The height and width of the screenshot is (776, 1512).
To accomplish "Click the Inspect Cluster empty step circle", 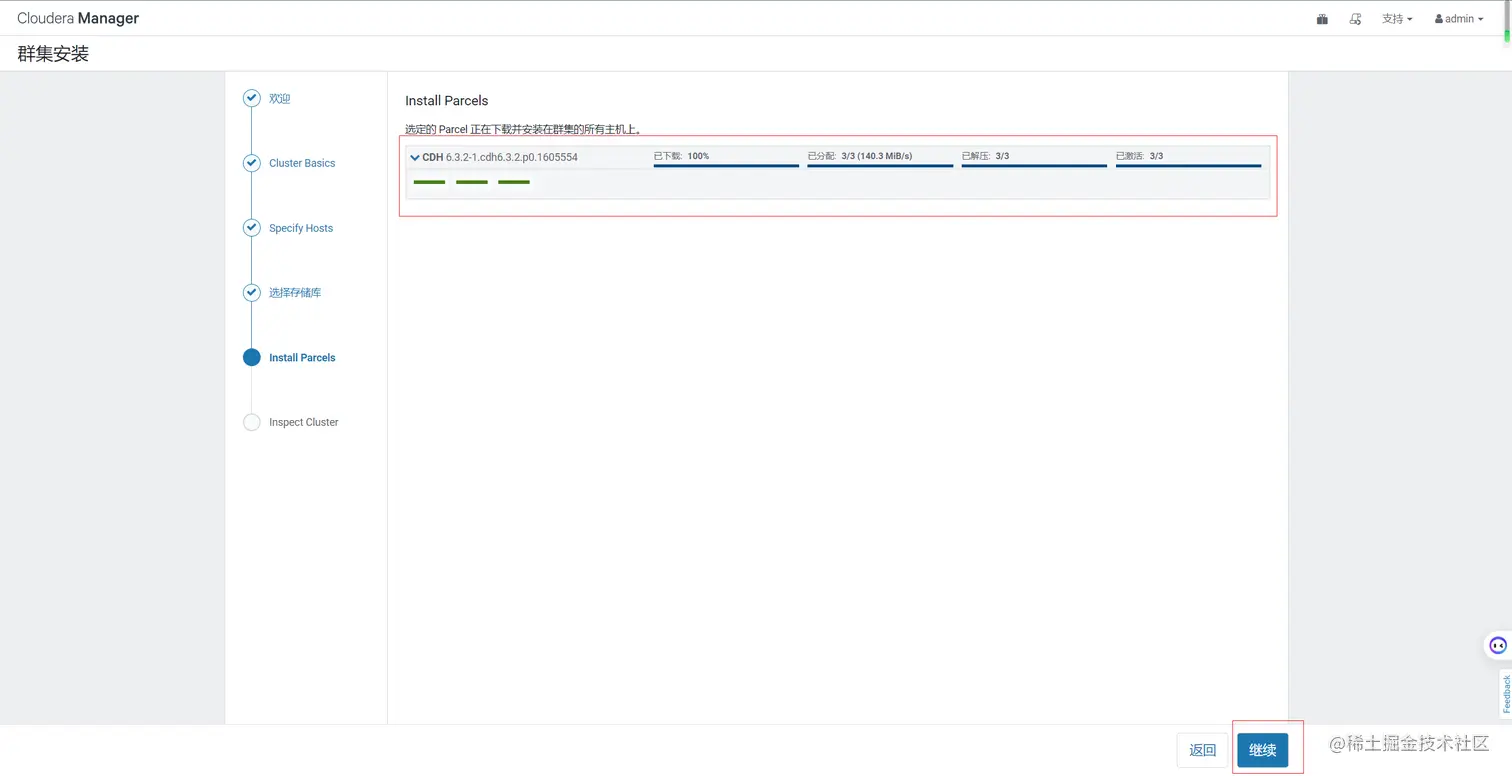I will coord(252,422).
